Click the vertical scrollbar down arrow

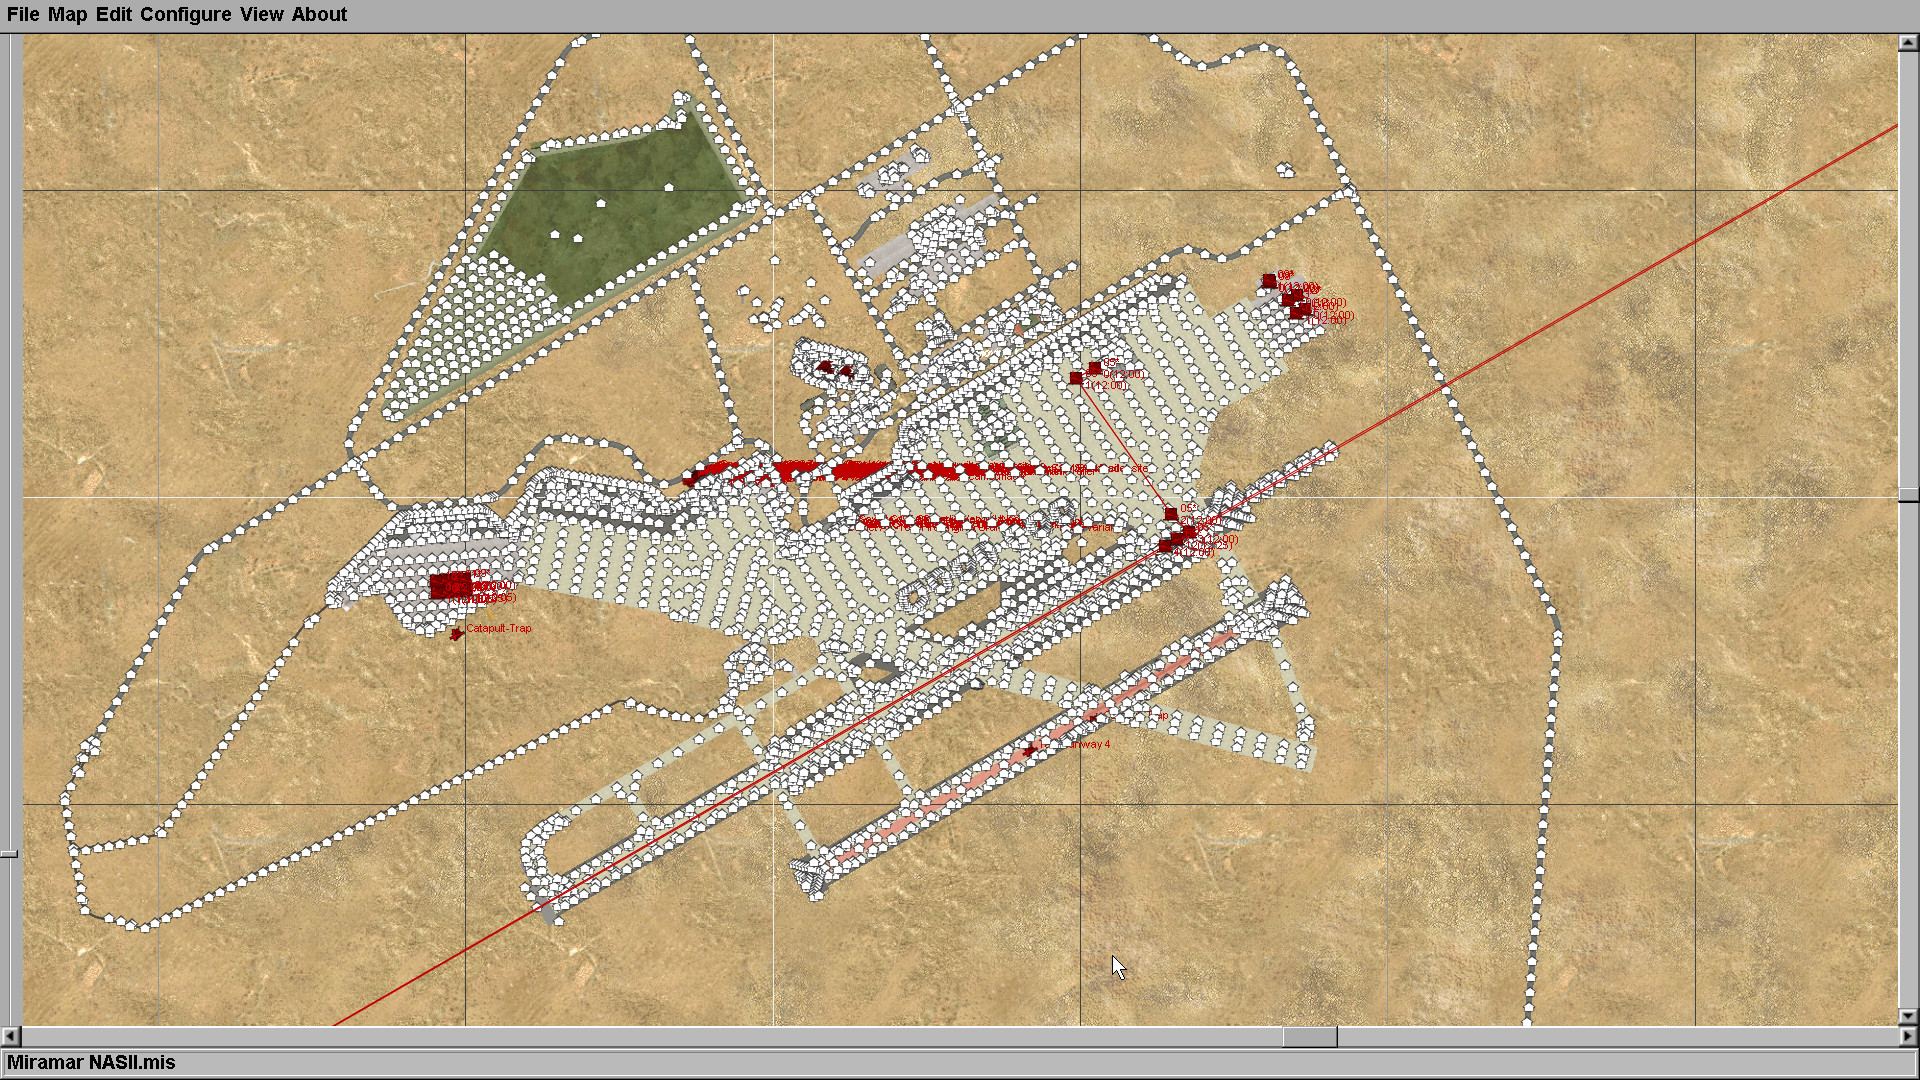tap(1907, 1016)
